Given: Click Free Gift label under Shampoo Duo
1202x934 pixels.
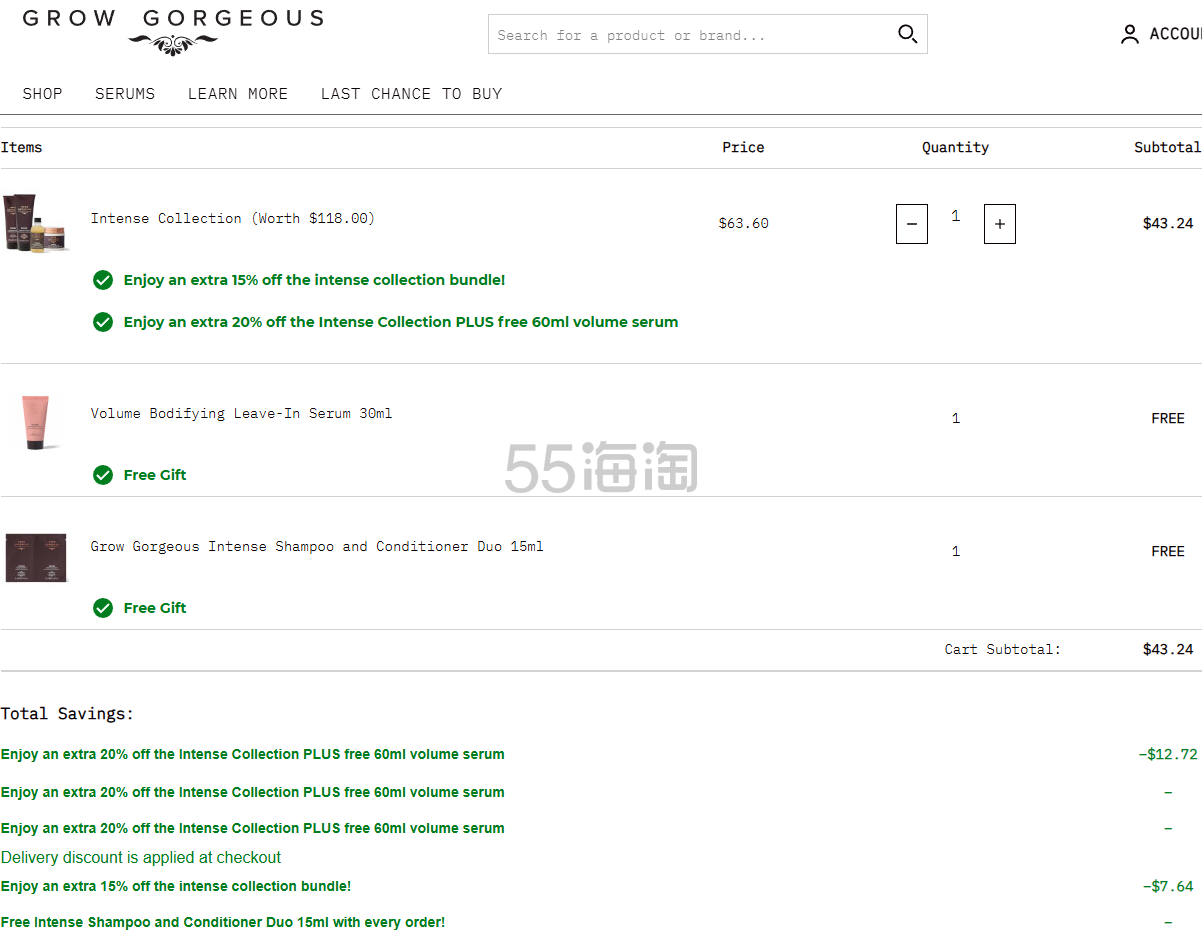Looking at the screenshot, I should [155, 608].
